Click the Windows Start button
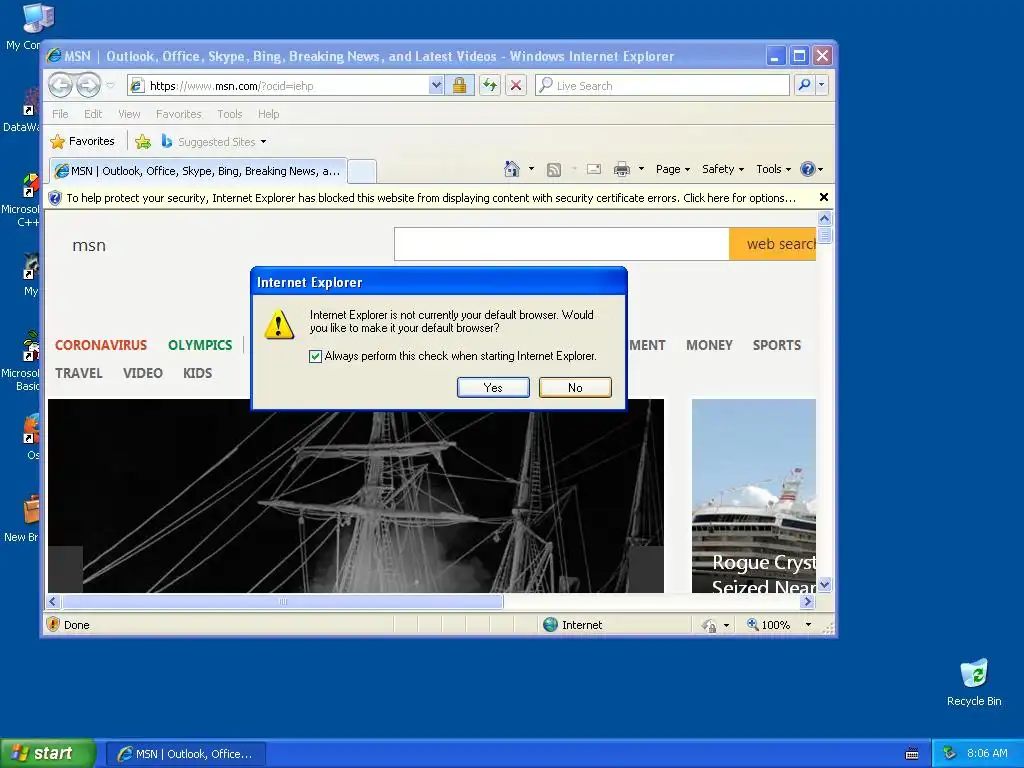Image resolution: width=1024 pixels, height=768 pixels. 47,753
